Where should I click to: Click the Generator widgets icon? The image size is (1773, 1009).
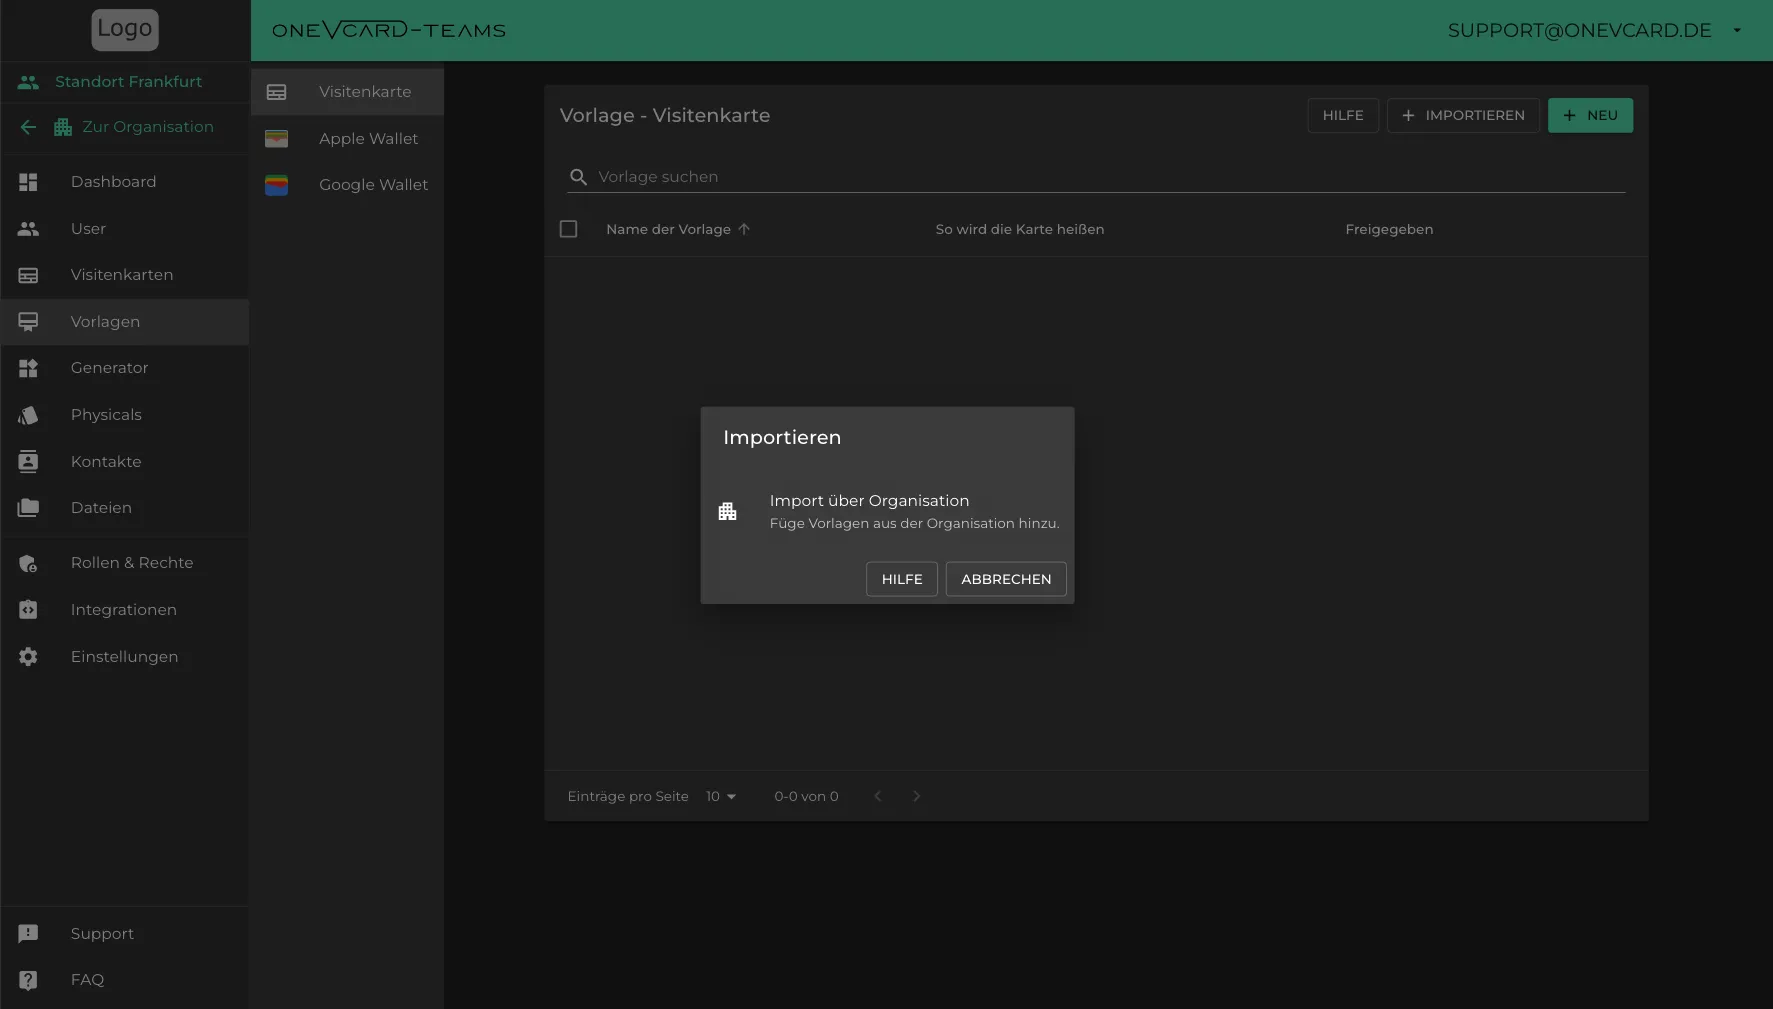pos(28,368)
